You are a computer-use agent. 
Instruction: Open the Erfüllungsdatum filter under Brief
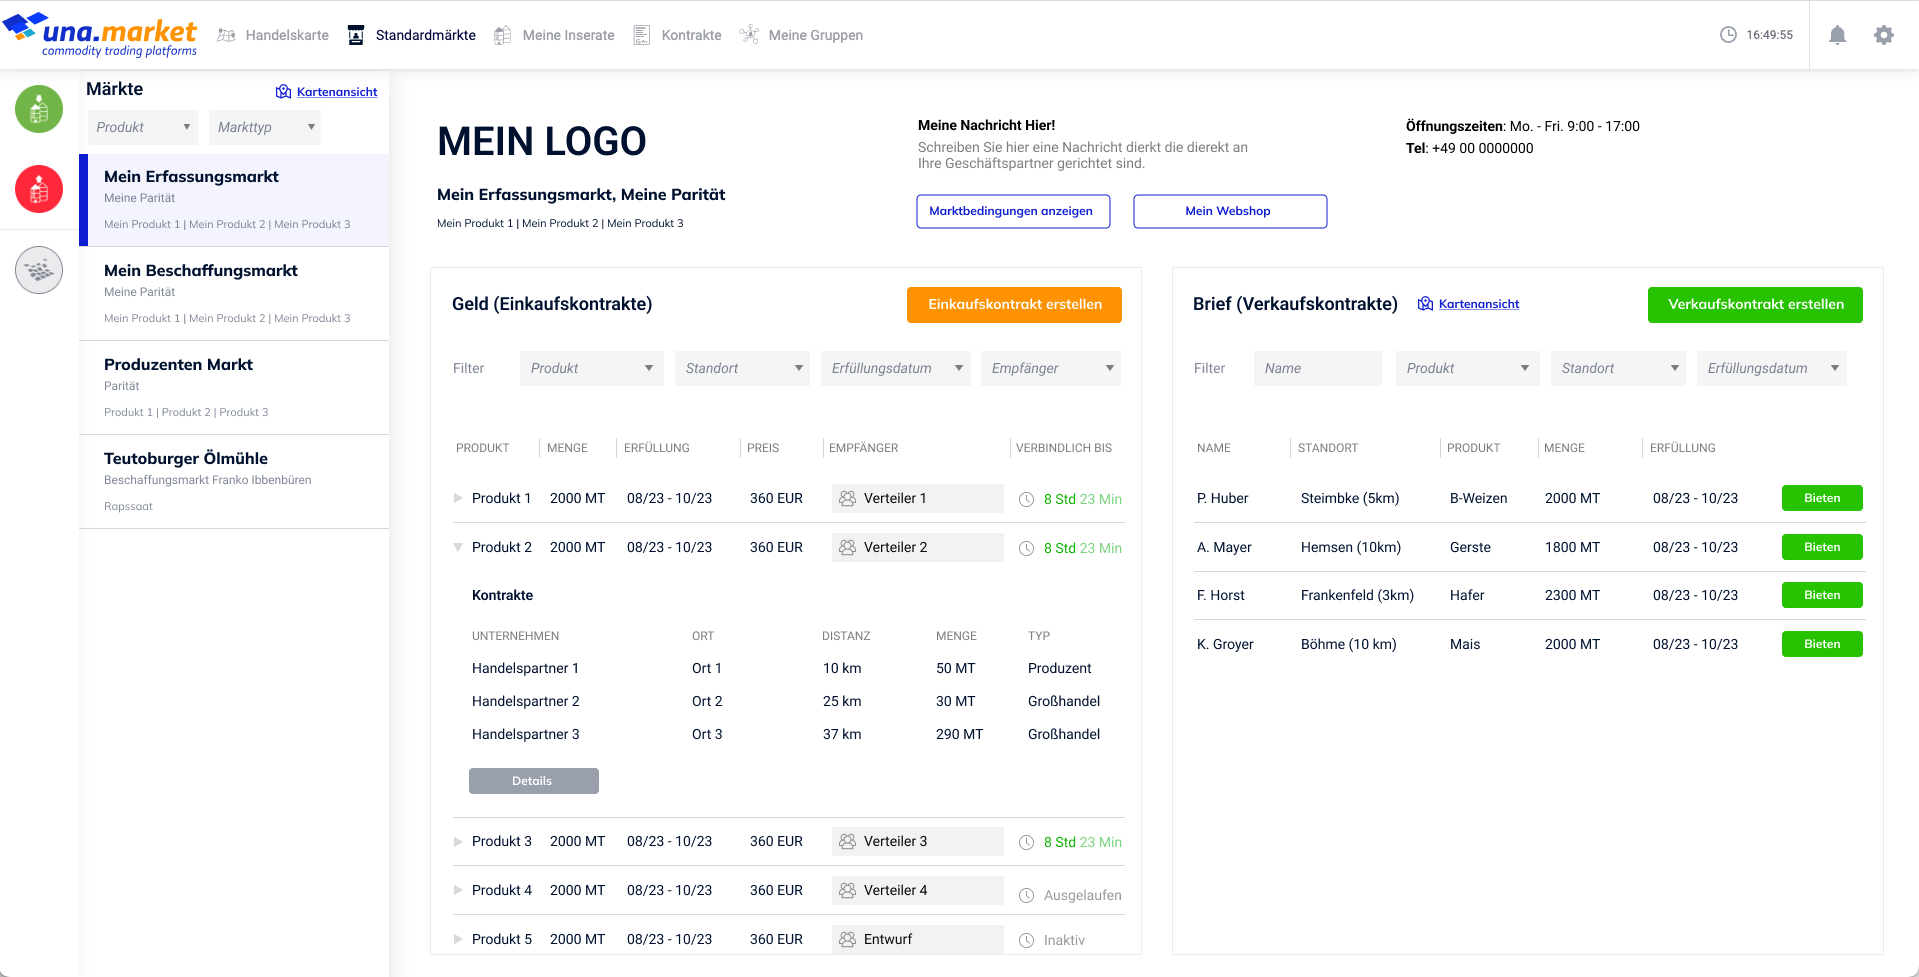click(1771, 368)
